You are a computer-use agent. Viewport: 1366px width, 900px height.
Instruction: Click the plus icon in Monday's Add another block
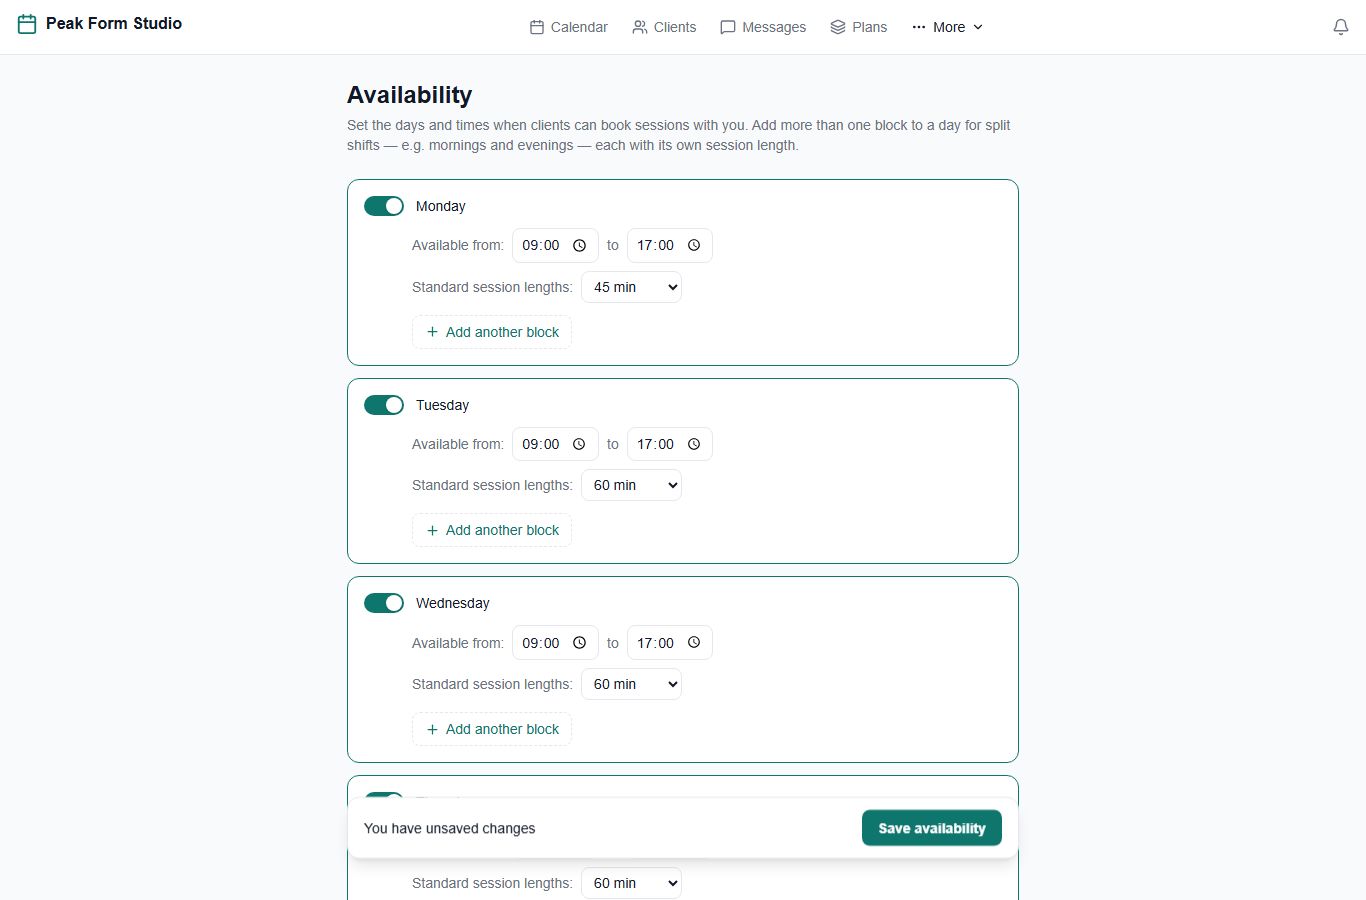coord(432,332)
